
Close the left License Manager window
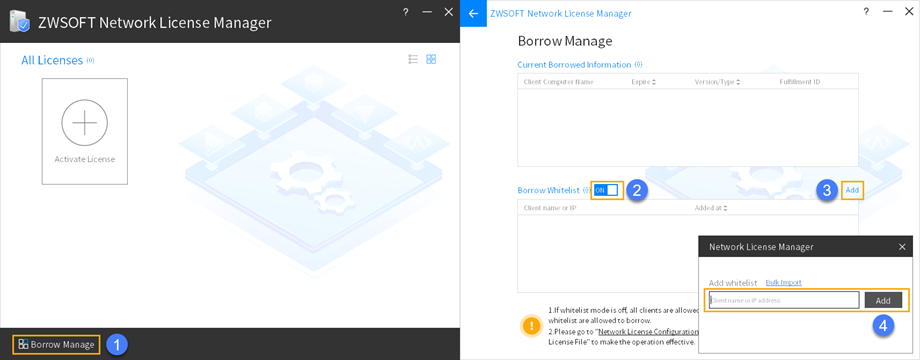[x=449, y=12]
